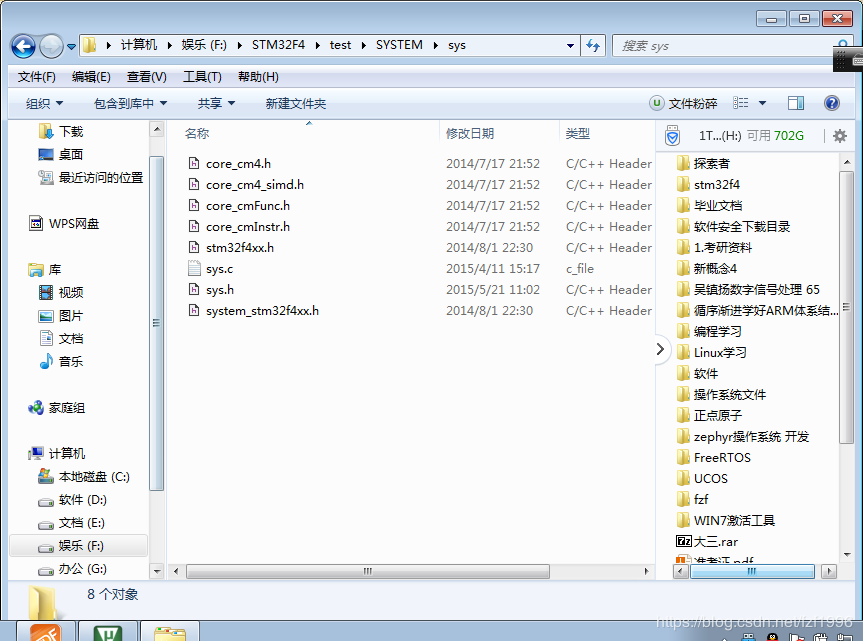Toggle the preview pane icon
Screen dimensions: 863x641
(x=796, y=103)
